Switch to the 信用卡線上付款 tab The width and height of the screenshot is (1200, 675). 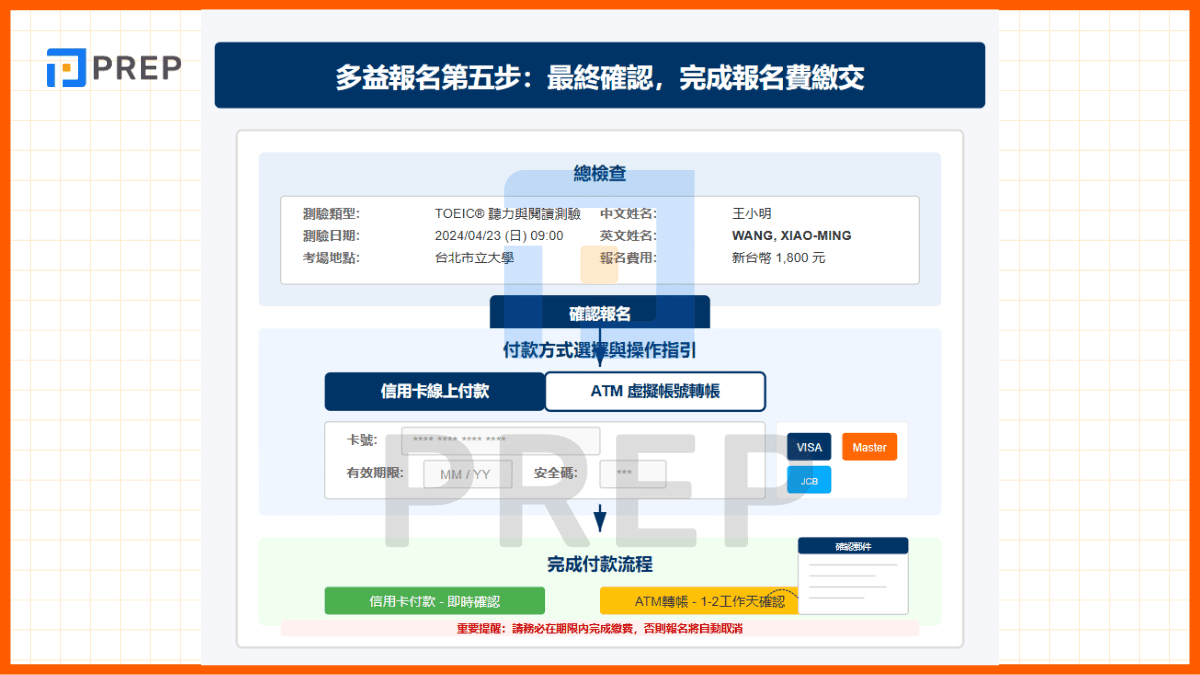(x=434, y=391)
